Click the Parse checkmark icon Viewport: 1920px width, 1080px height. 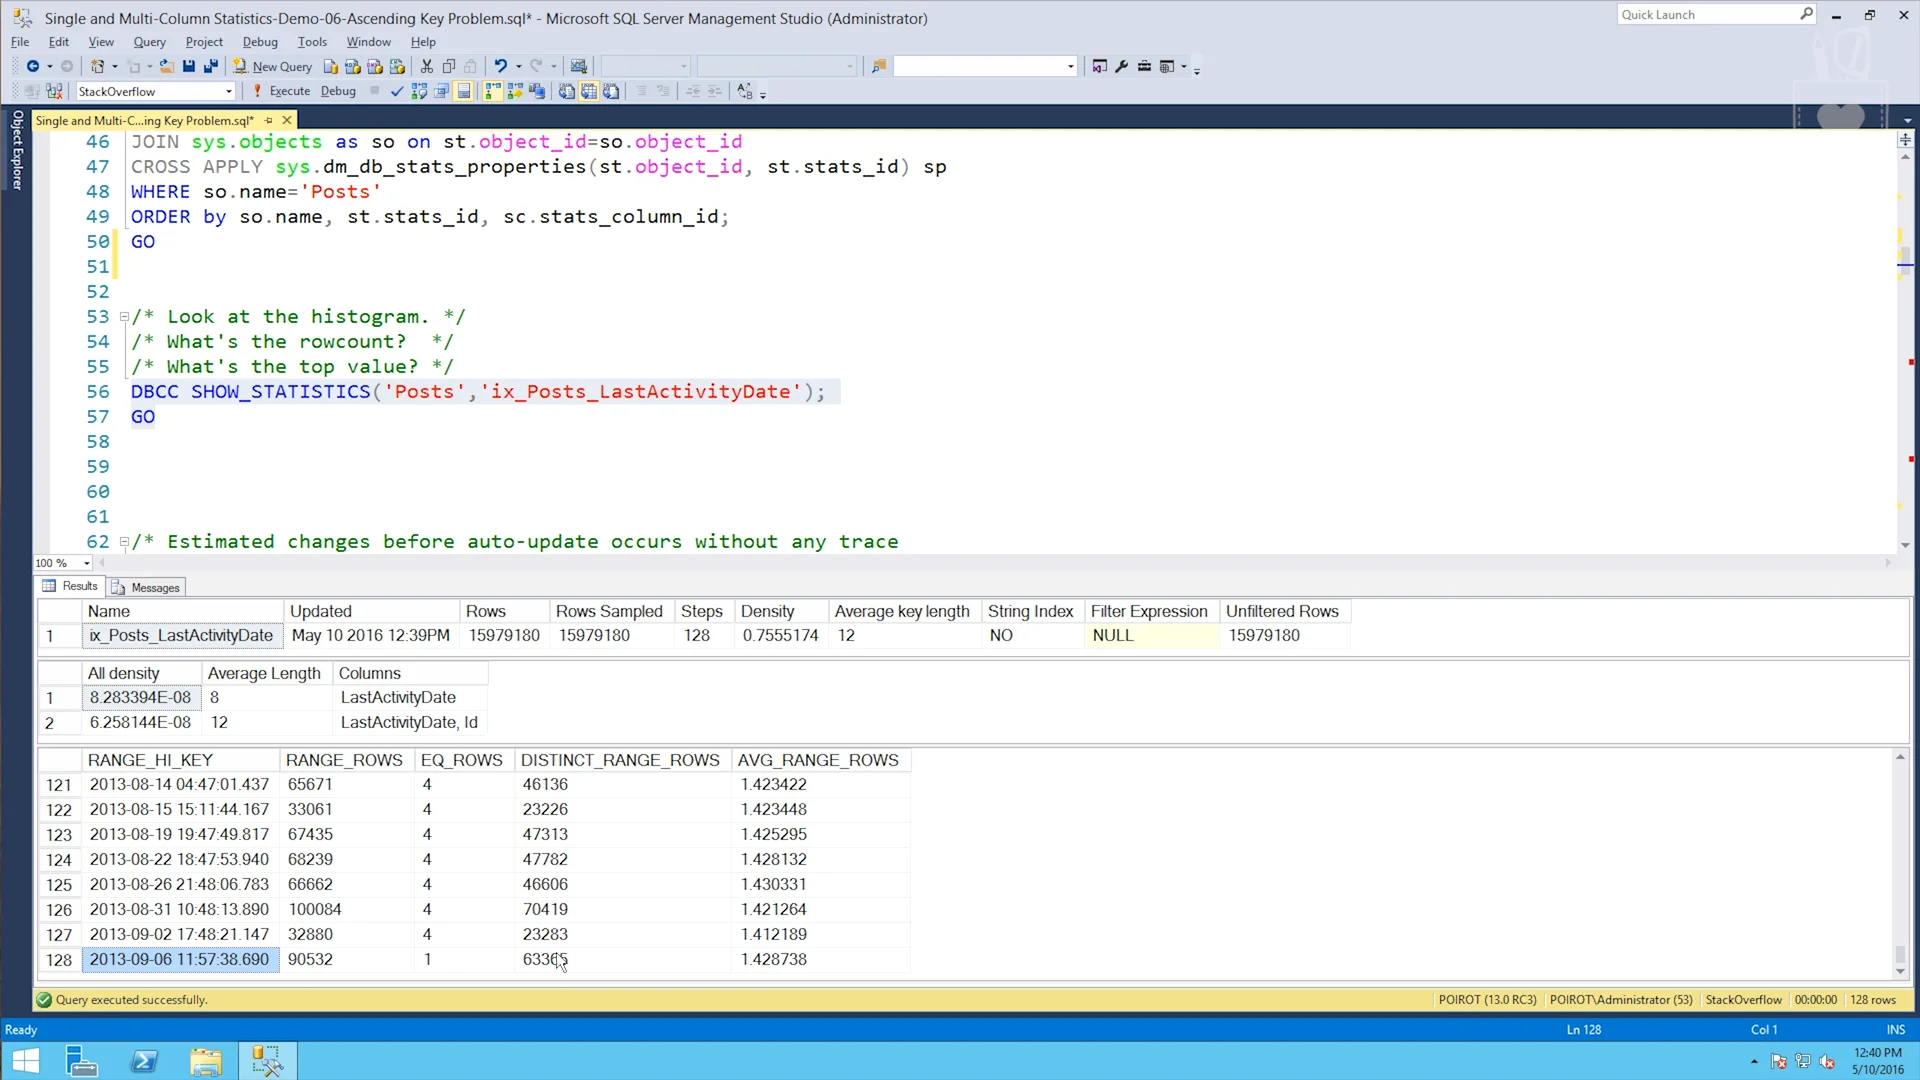click(x=397, y=91)
